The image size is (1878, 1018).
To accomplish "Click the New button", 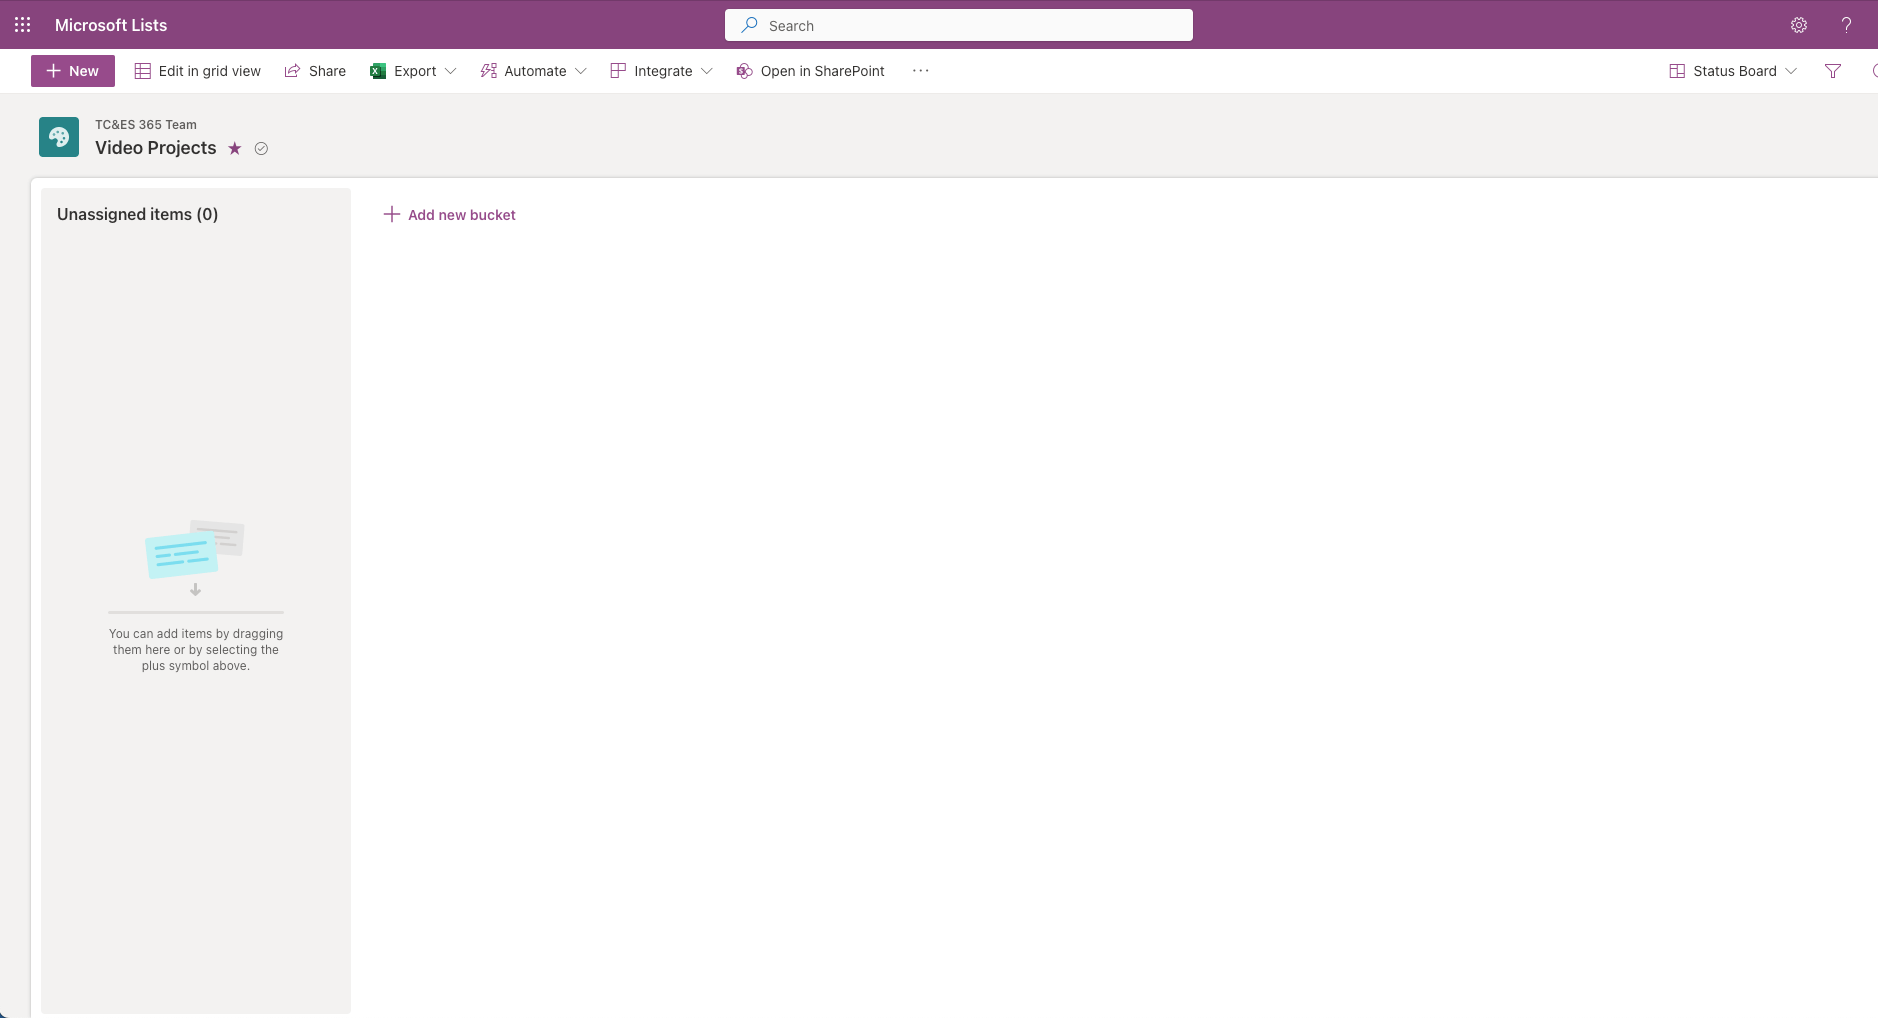I will [72, 70].
